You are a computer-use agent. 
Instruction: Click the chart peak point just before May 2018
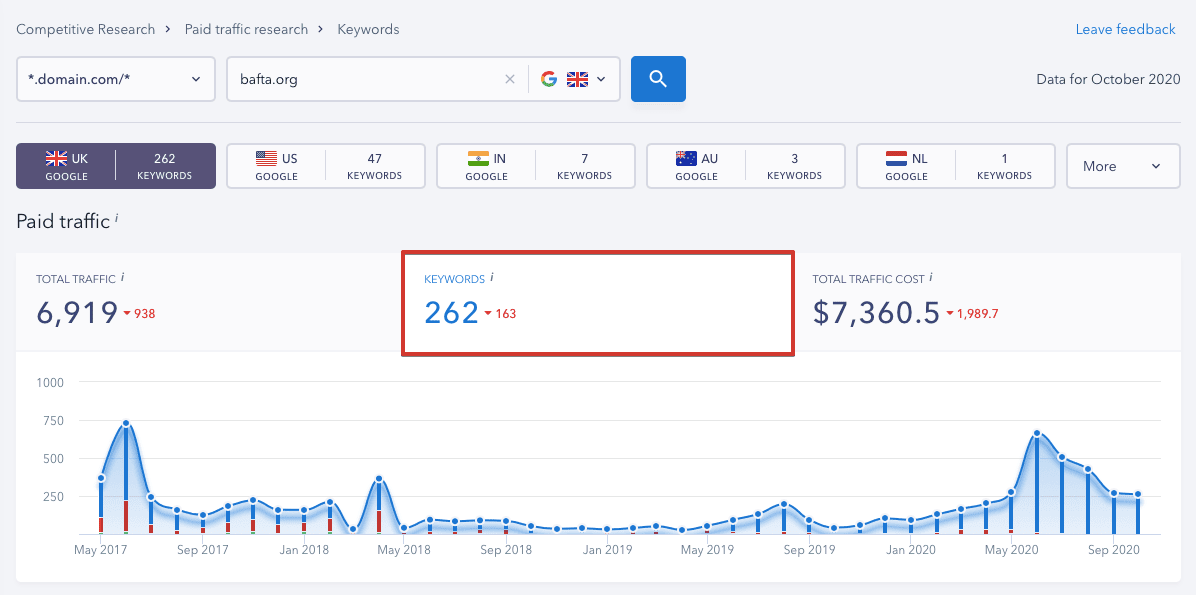coord(378,478)
